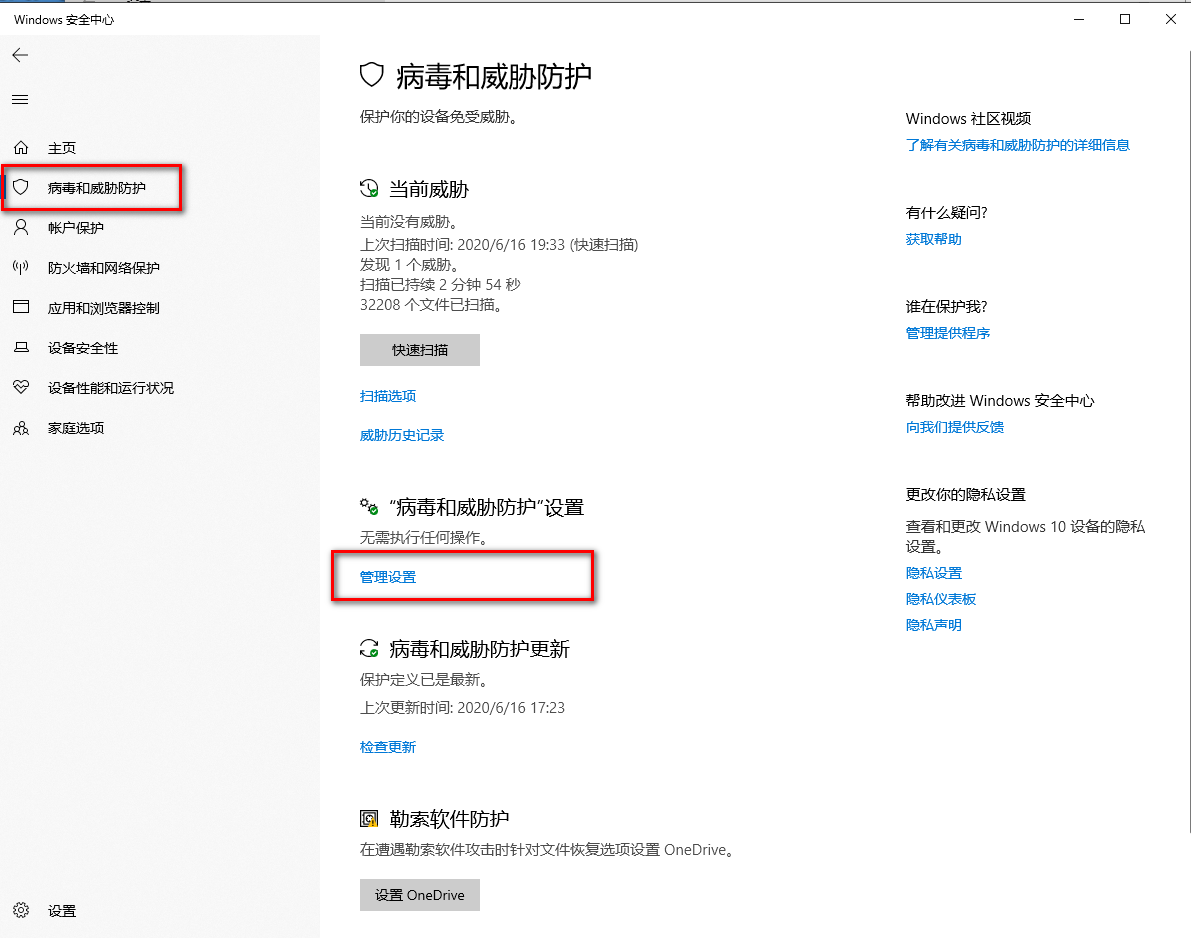点击左下角的设置齿轮图标
The height and width of the screenshot is (938, 1191).
[22, 911]
